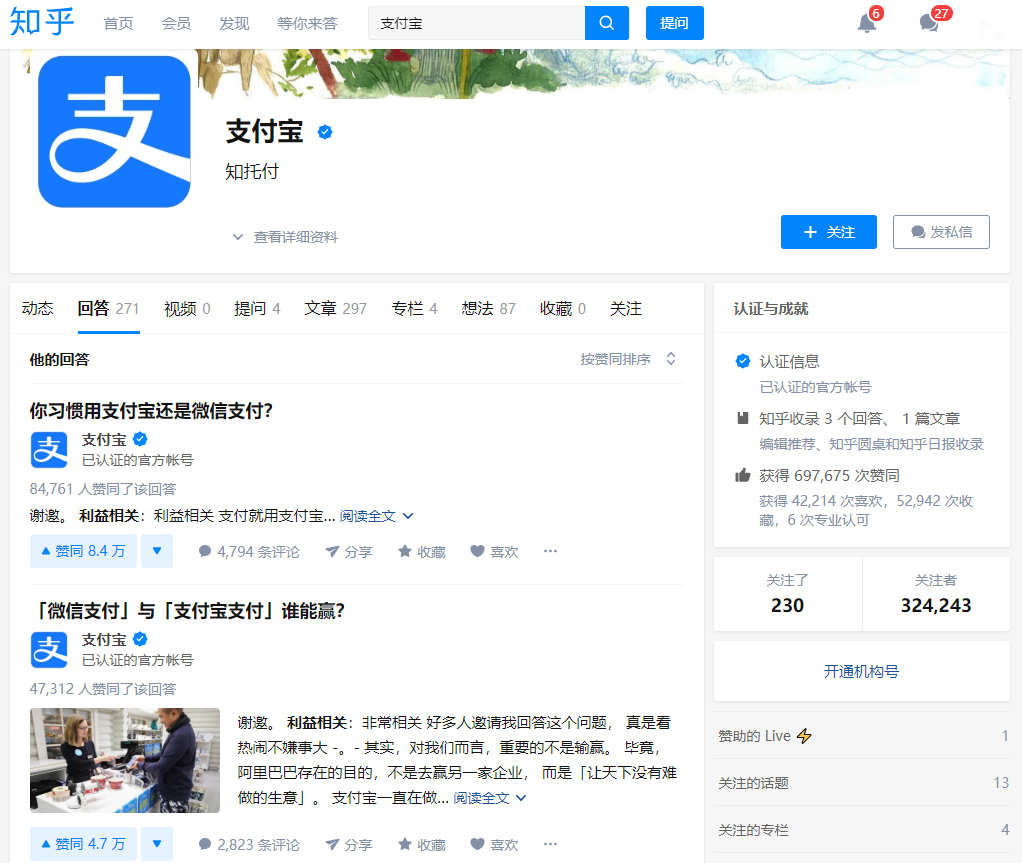Viewport: 1022px width, 863px height.
Task: Click the blue verified icon next to 认证信息
Action: click(742, 361)
